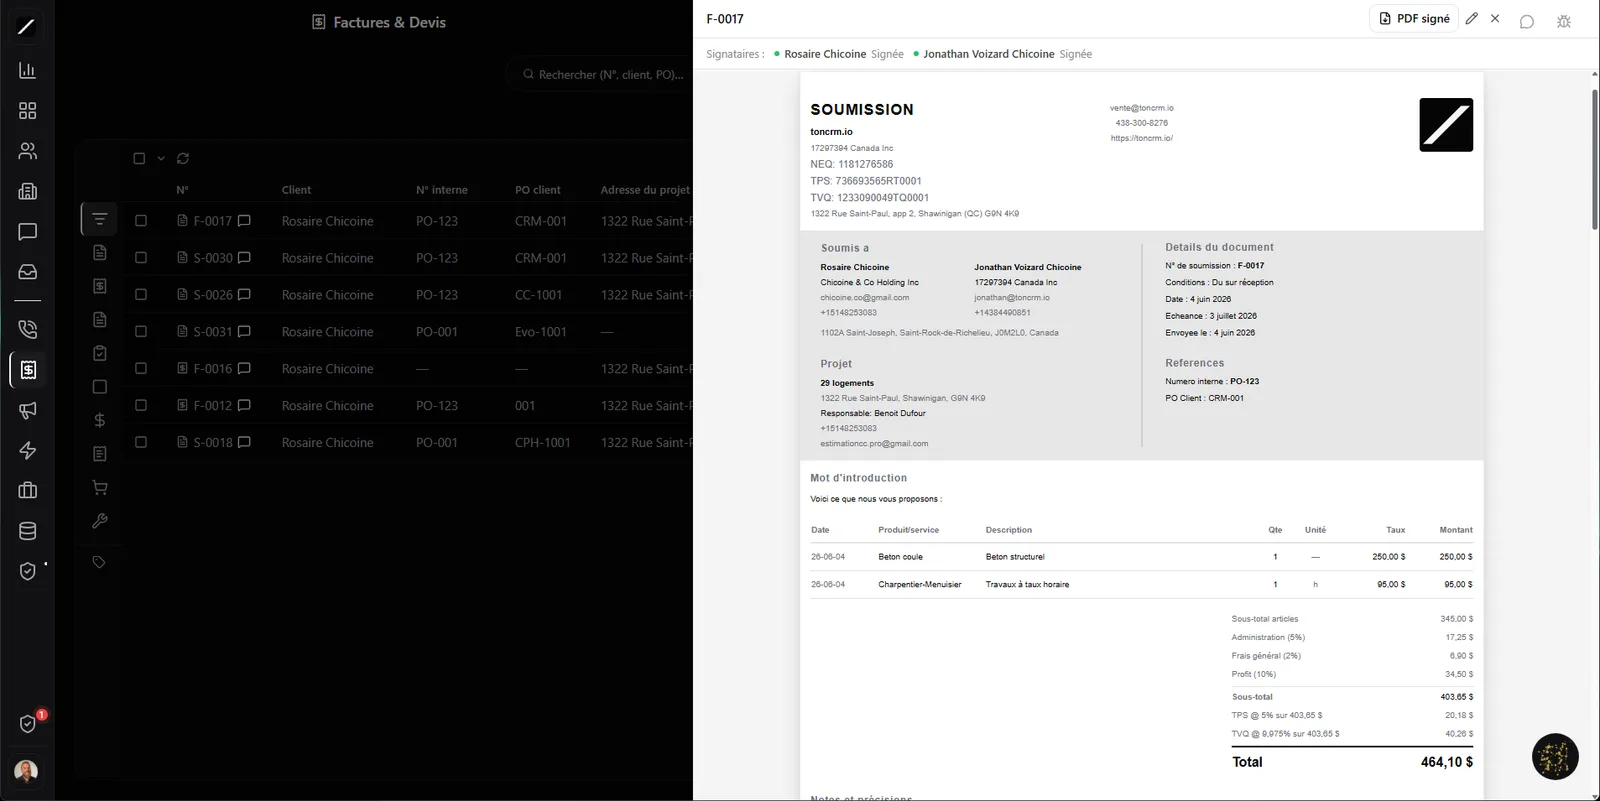Image resolution: width=1600 pixels, height=801 pixels.
Task: Click the PDF signé button
Action: pyautogui.click(x=1414, y=19)
